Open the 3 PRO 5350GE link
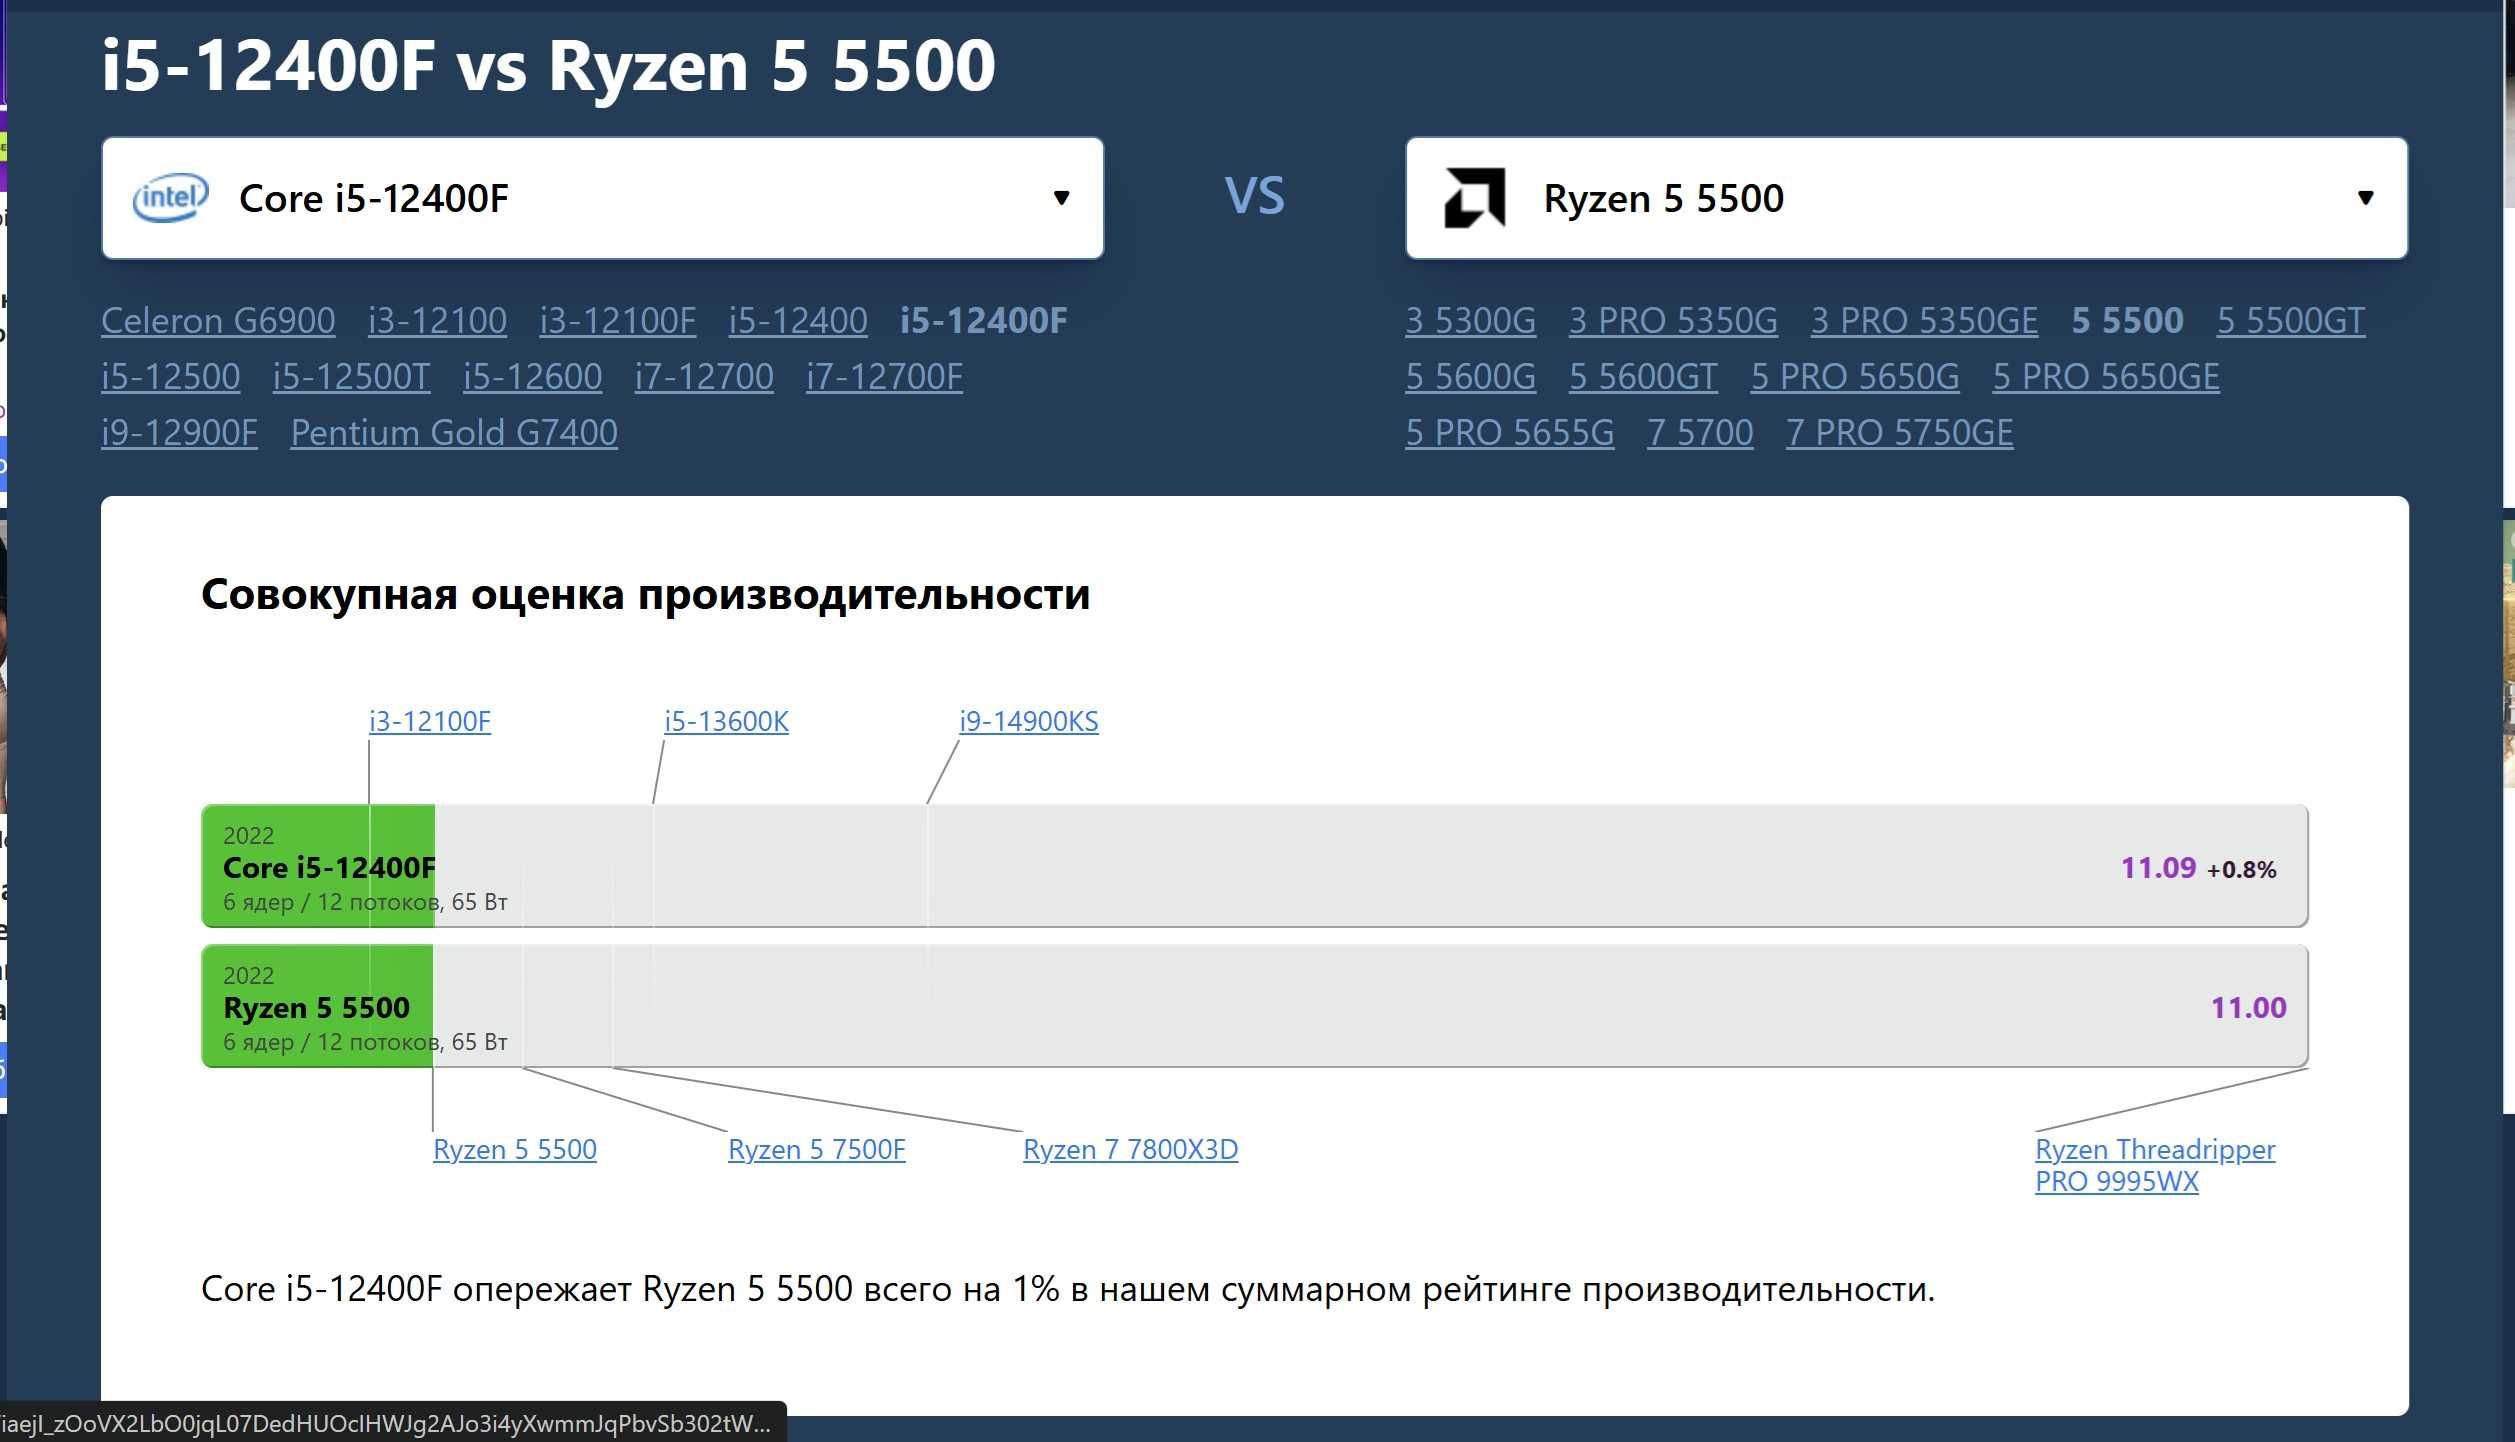The image size is (2515, 1442). (x=1924, y=321)
